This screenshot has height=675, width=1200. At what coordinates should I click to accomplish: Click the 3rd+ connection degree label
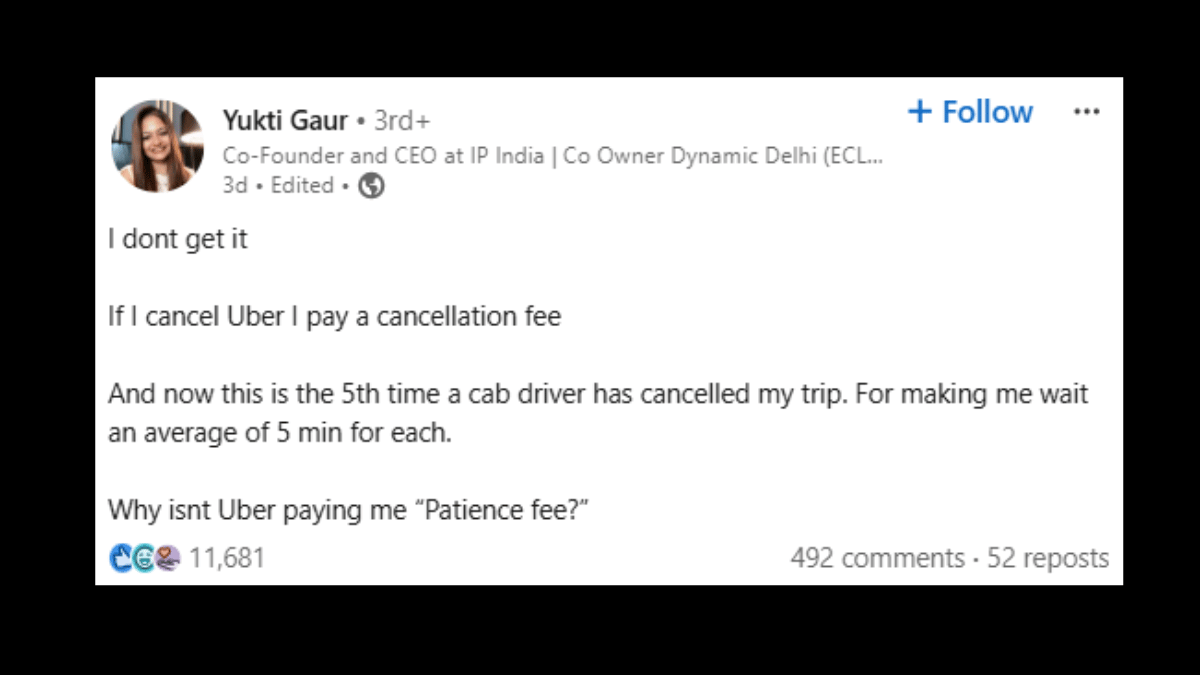(x=401, y=121)
